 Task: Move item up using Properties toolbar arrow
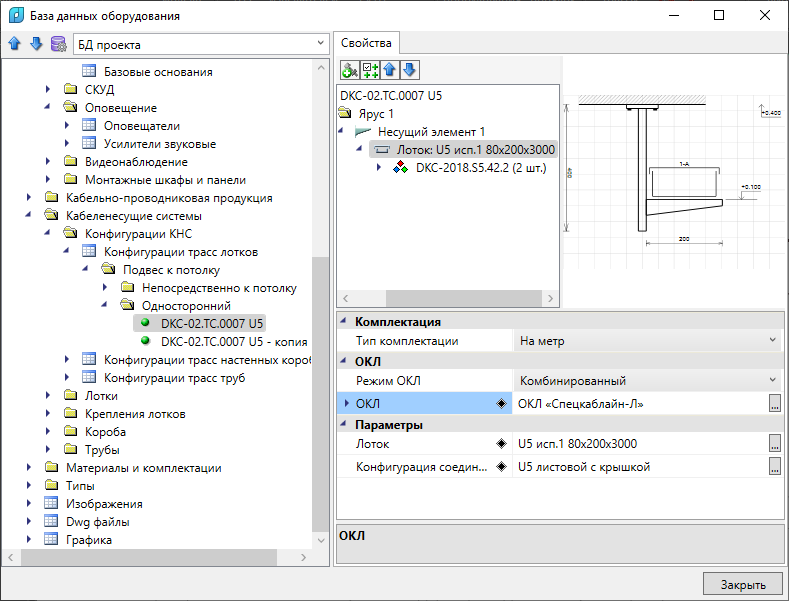(x=390, y=70)
